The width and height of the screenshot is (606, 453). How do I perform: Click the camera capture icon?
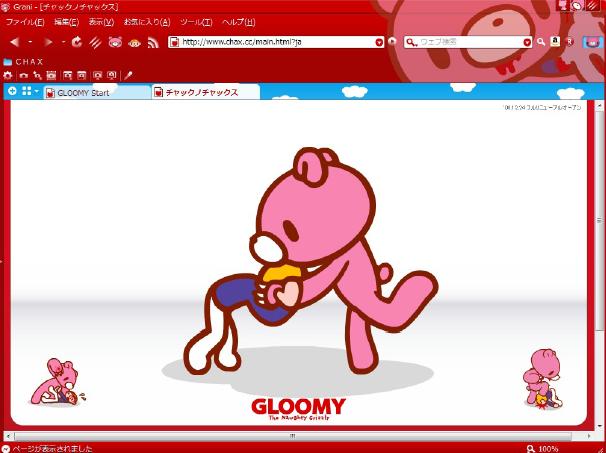point(24,75)
